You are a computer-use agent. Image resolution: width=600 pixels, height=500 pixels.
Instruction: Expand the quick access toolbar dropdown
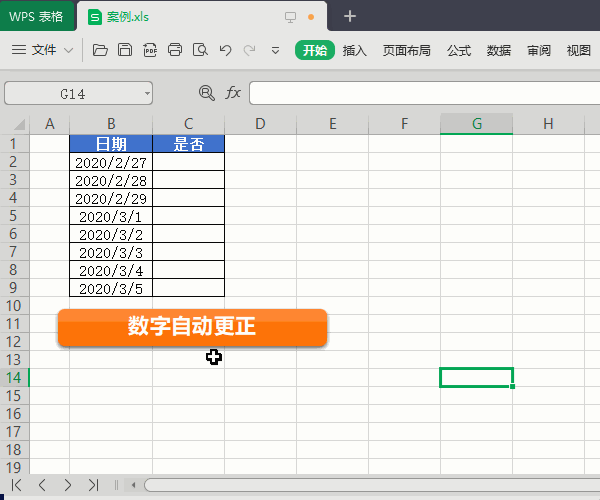(x=275, y=50)
